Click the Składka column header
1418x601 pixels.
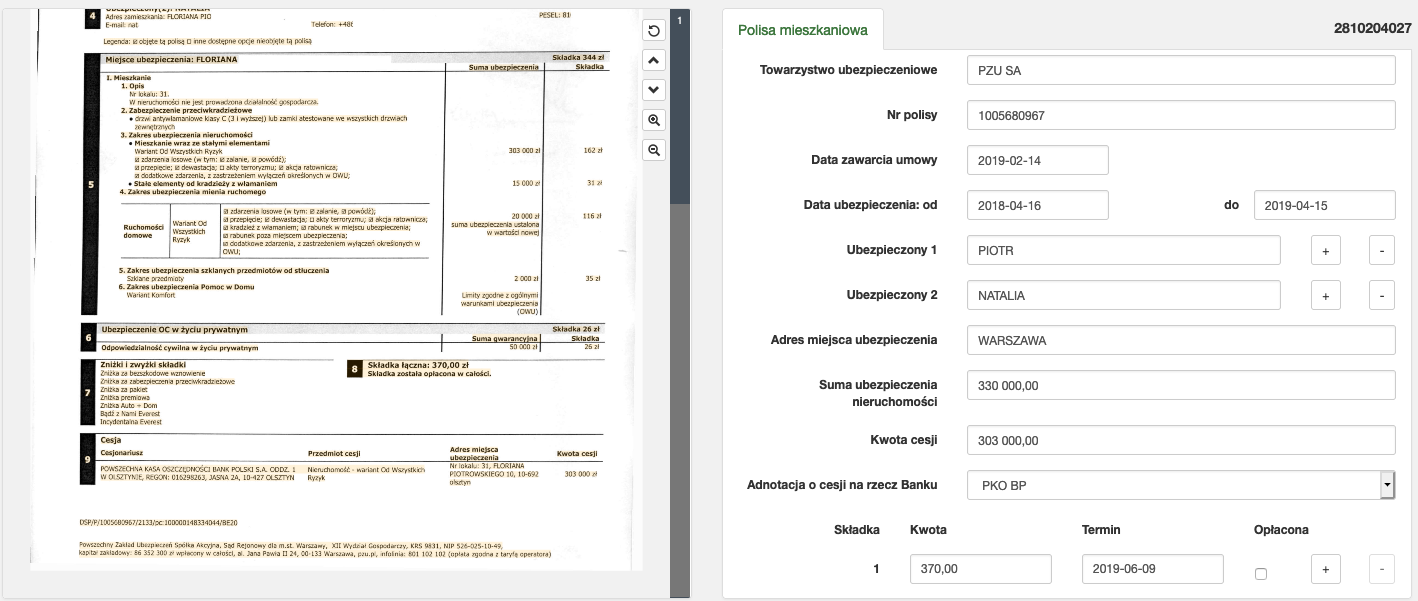tap(857, 529)
